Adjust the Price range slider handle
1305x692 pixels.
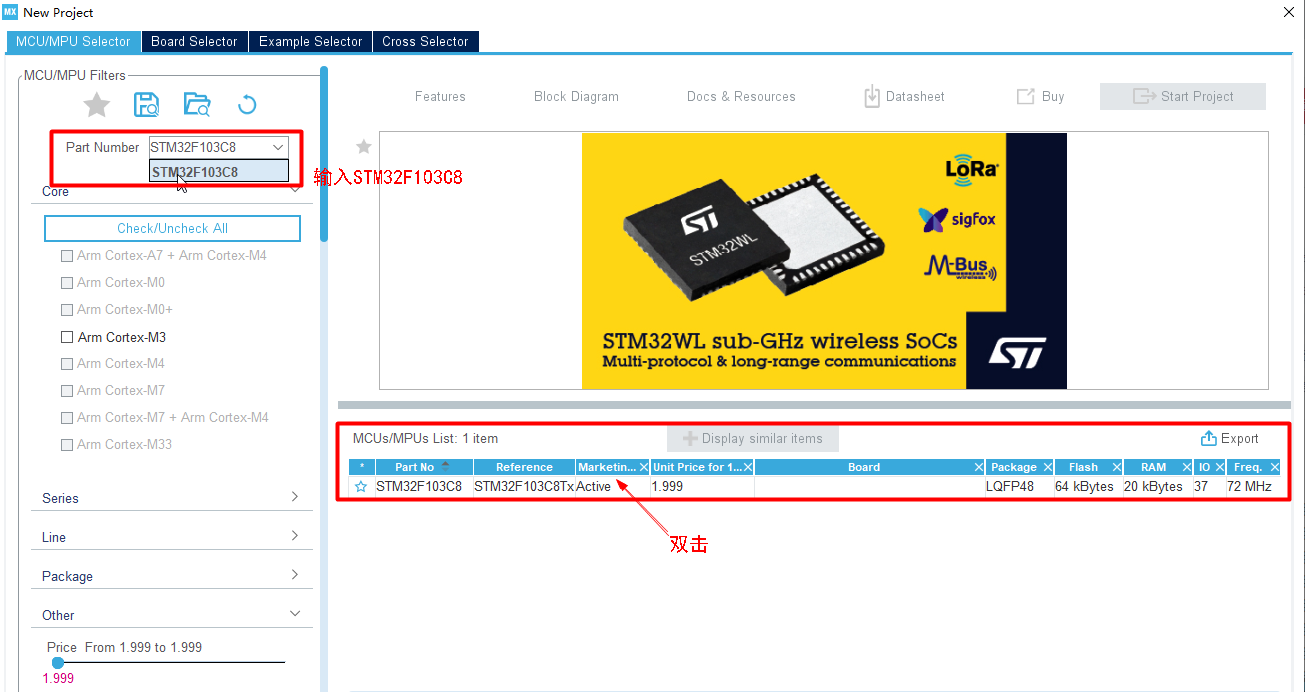(x=58, y=662)
